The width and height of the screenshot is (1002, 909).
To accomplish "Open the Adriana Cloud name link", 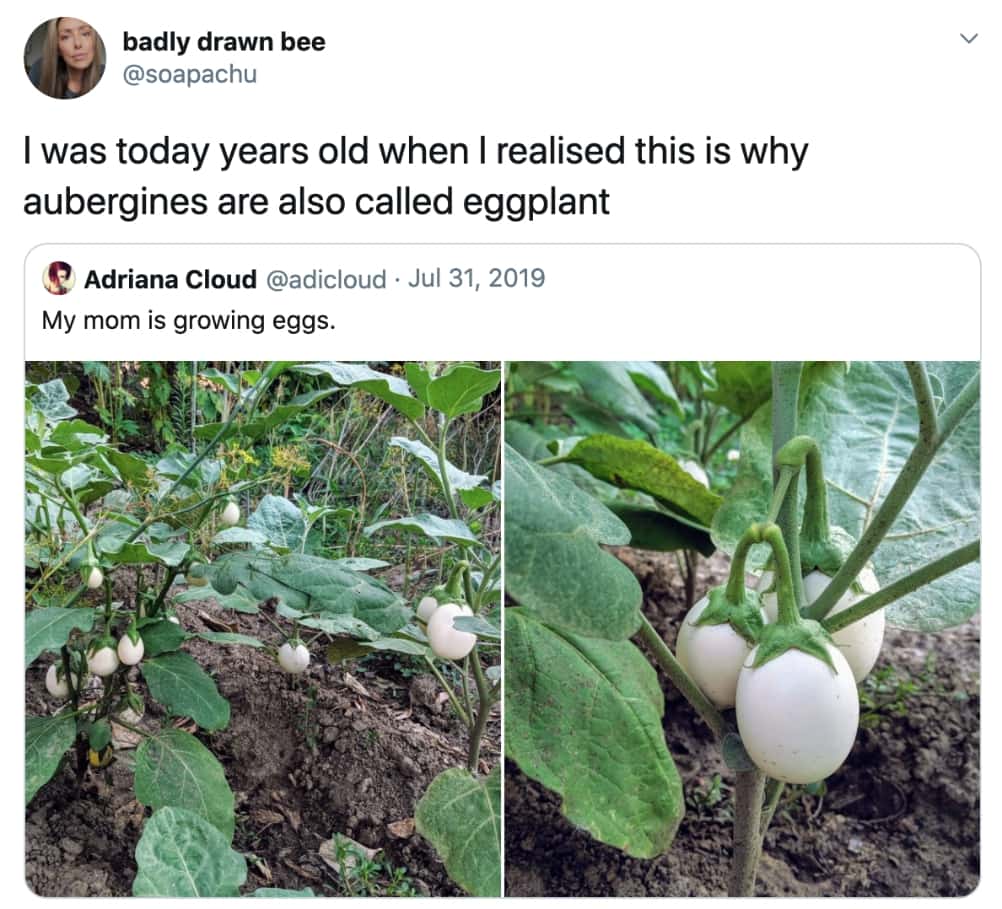I will (170, 279).
